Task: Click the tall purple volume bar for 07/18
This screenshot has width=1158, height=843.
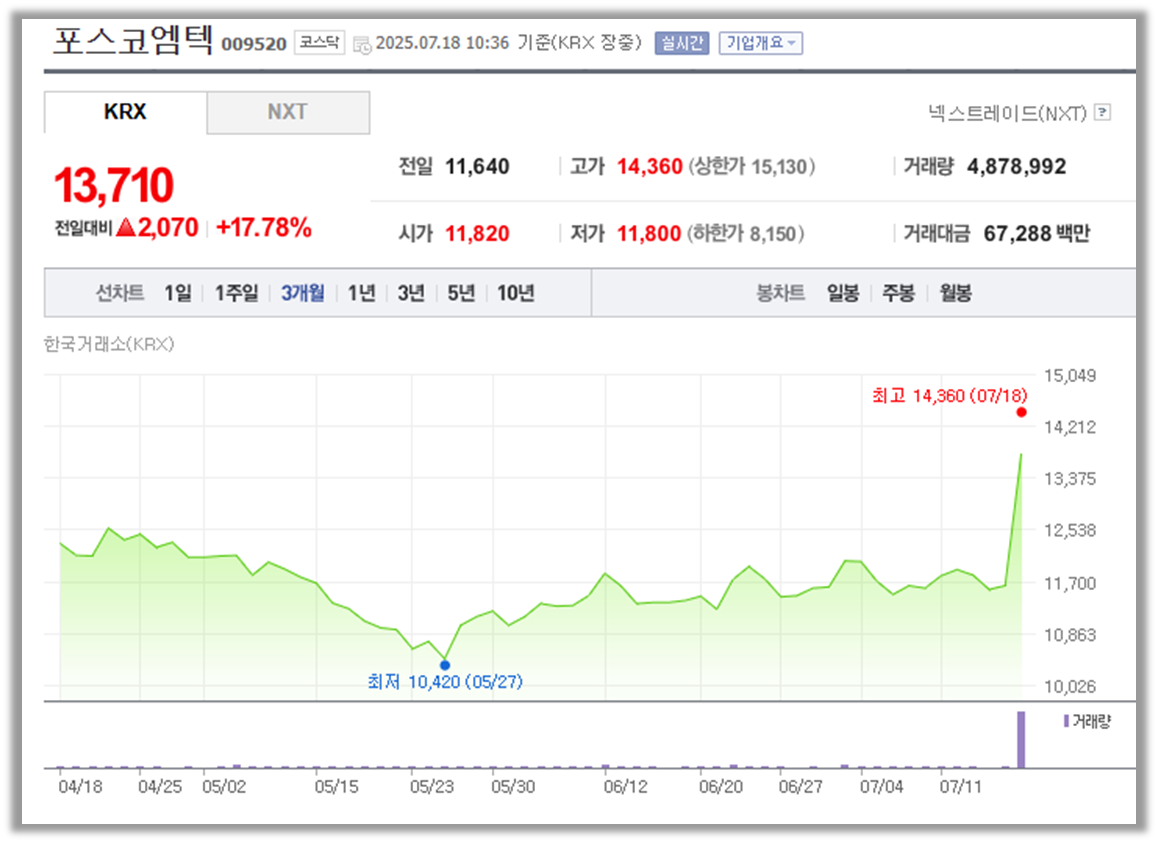Action: point(1021,740)
